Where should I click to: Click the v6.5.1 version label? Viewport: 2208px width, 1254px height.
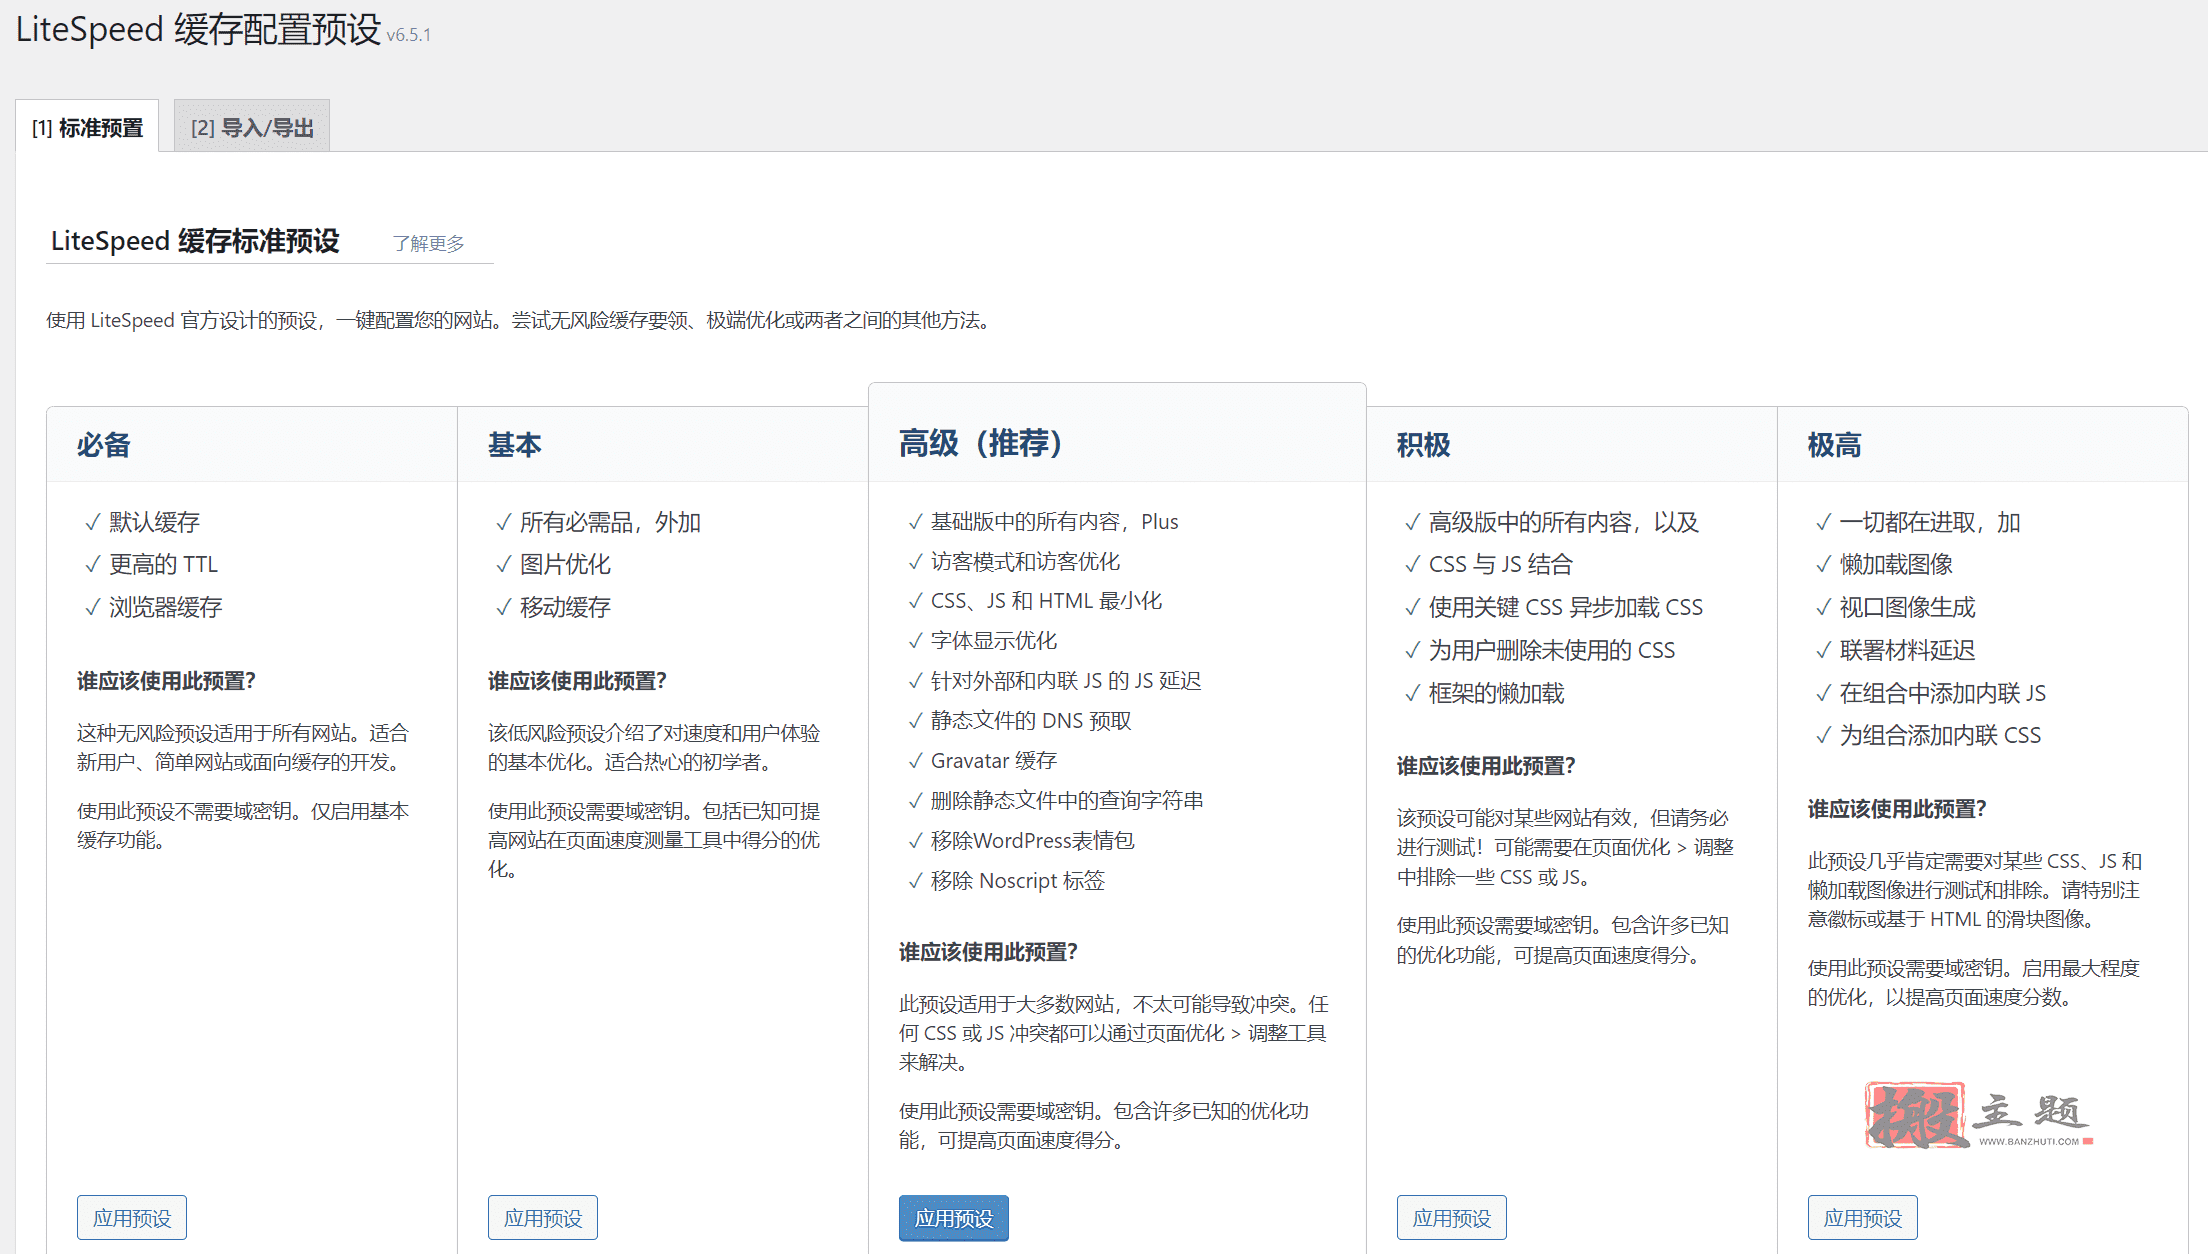[408, 35]
